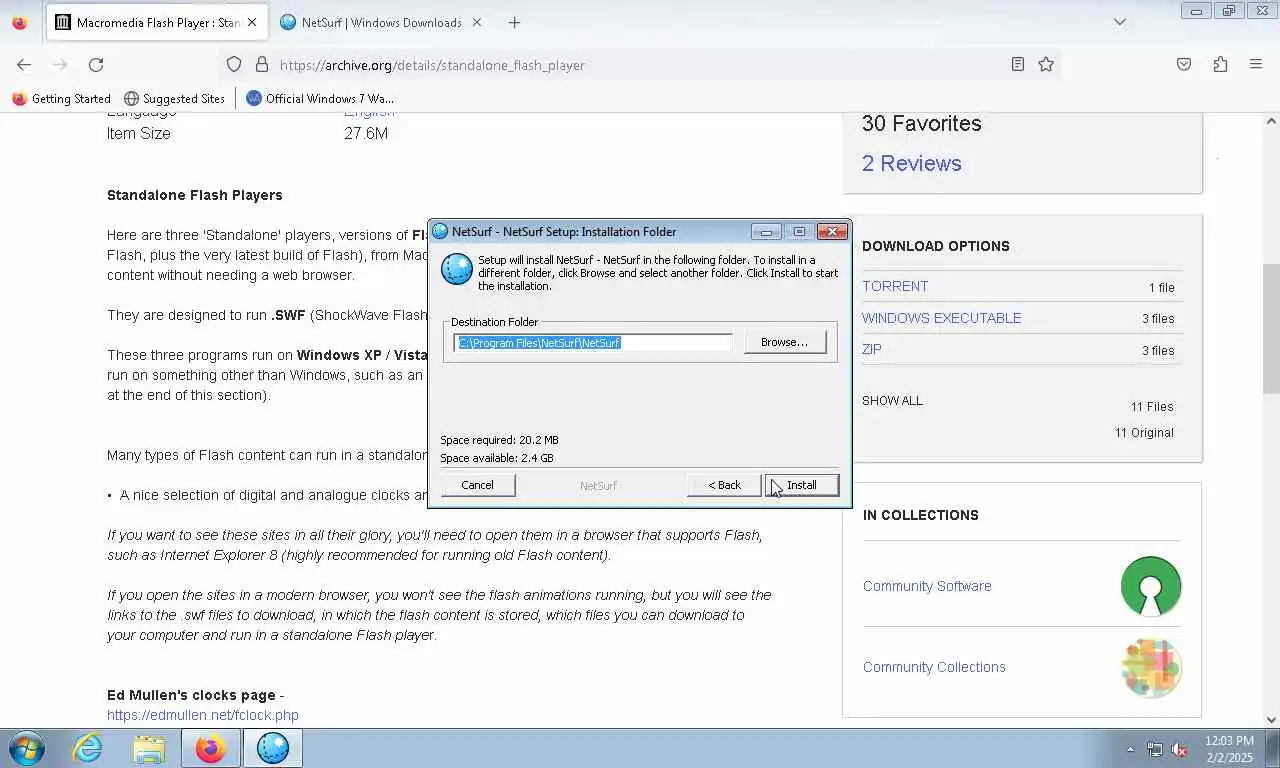Open the list all tabs dropdown
This screenshot has width=1280, height=768.
tap(1120, 22)
